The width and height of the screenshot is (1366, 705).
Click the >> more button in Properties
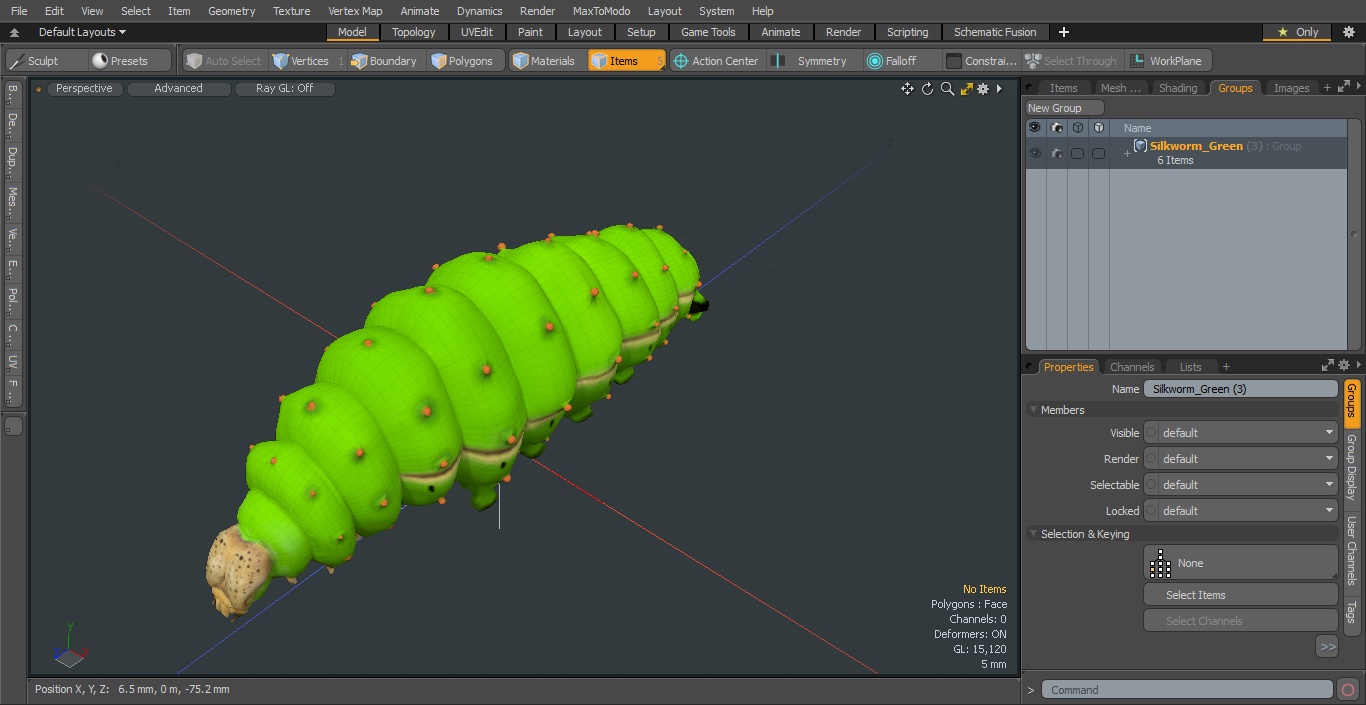tap(1327, 647)
